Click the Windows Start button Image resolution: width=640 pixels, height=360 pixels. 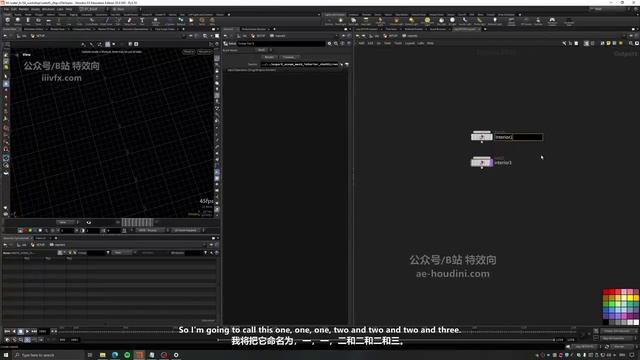pos(6,355)
